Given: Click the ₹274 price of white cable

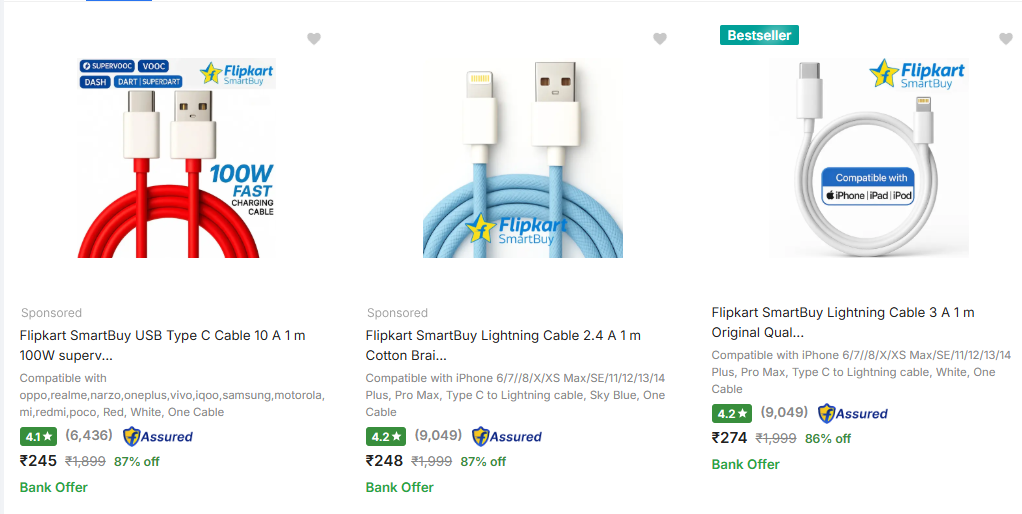Looking at the screenshot, I should coord(729,438).
